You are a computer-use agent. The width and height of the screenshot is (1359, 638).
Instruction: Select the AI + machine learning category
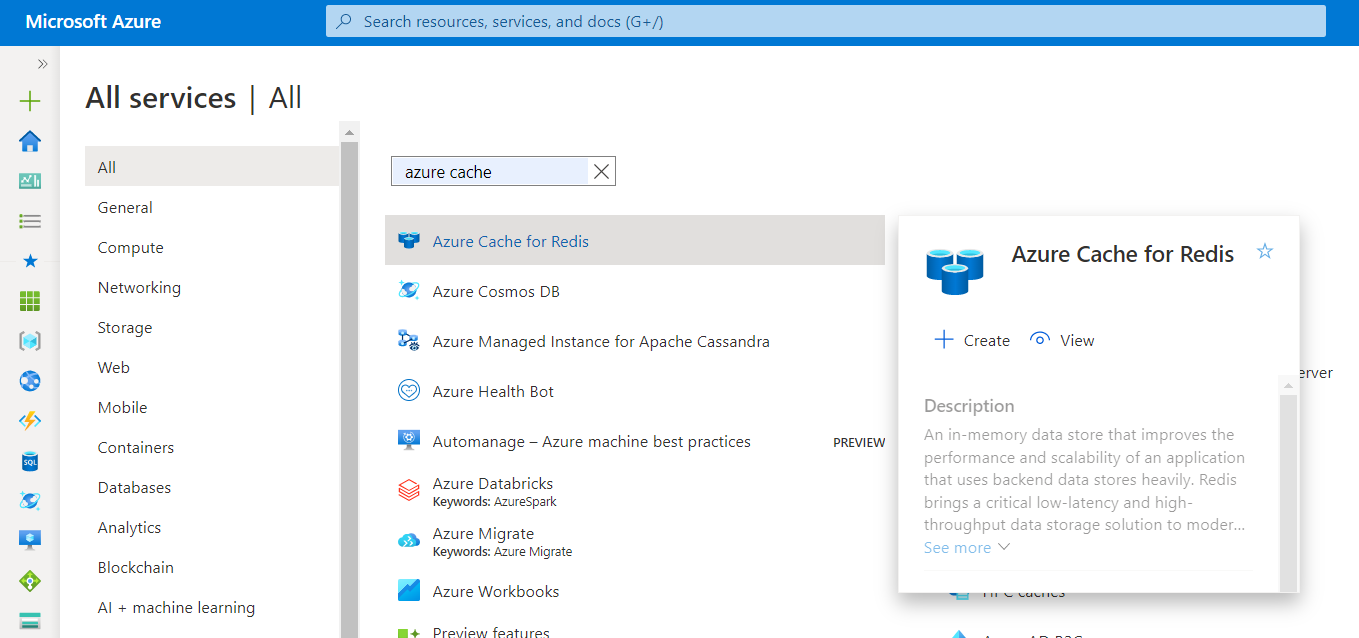pos(176,608)
